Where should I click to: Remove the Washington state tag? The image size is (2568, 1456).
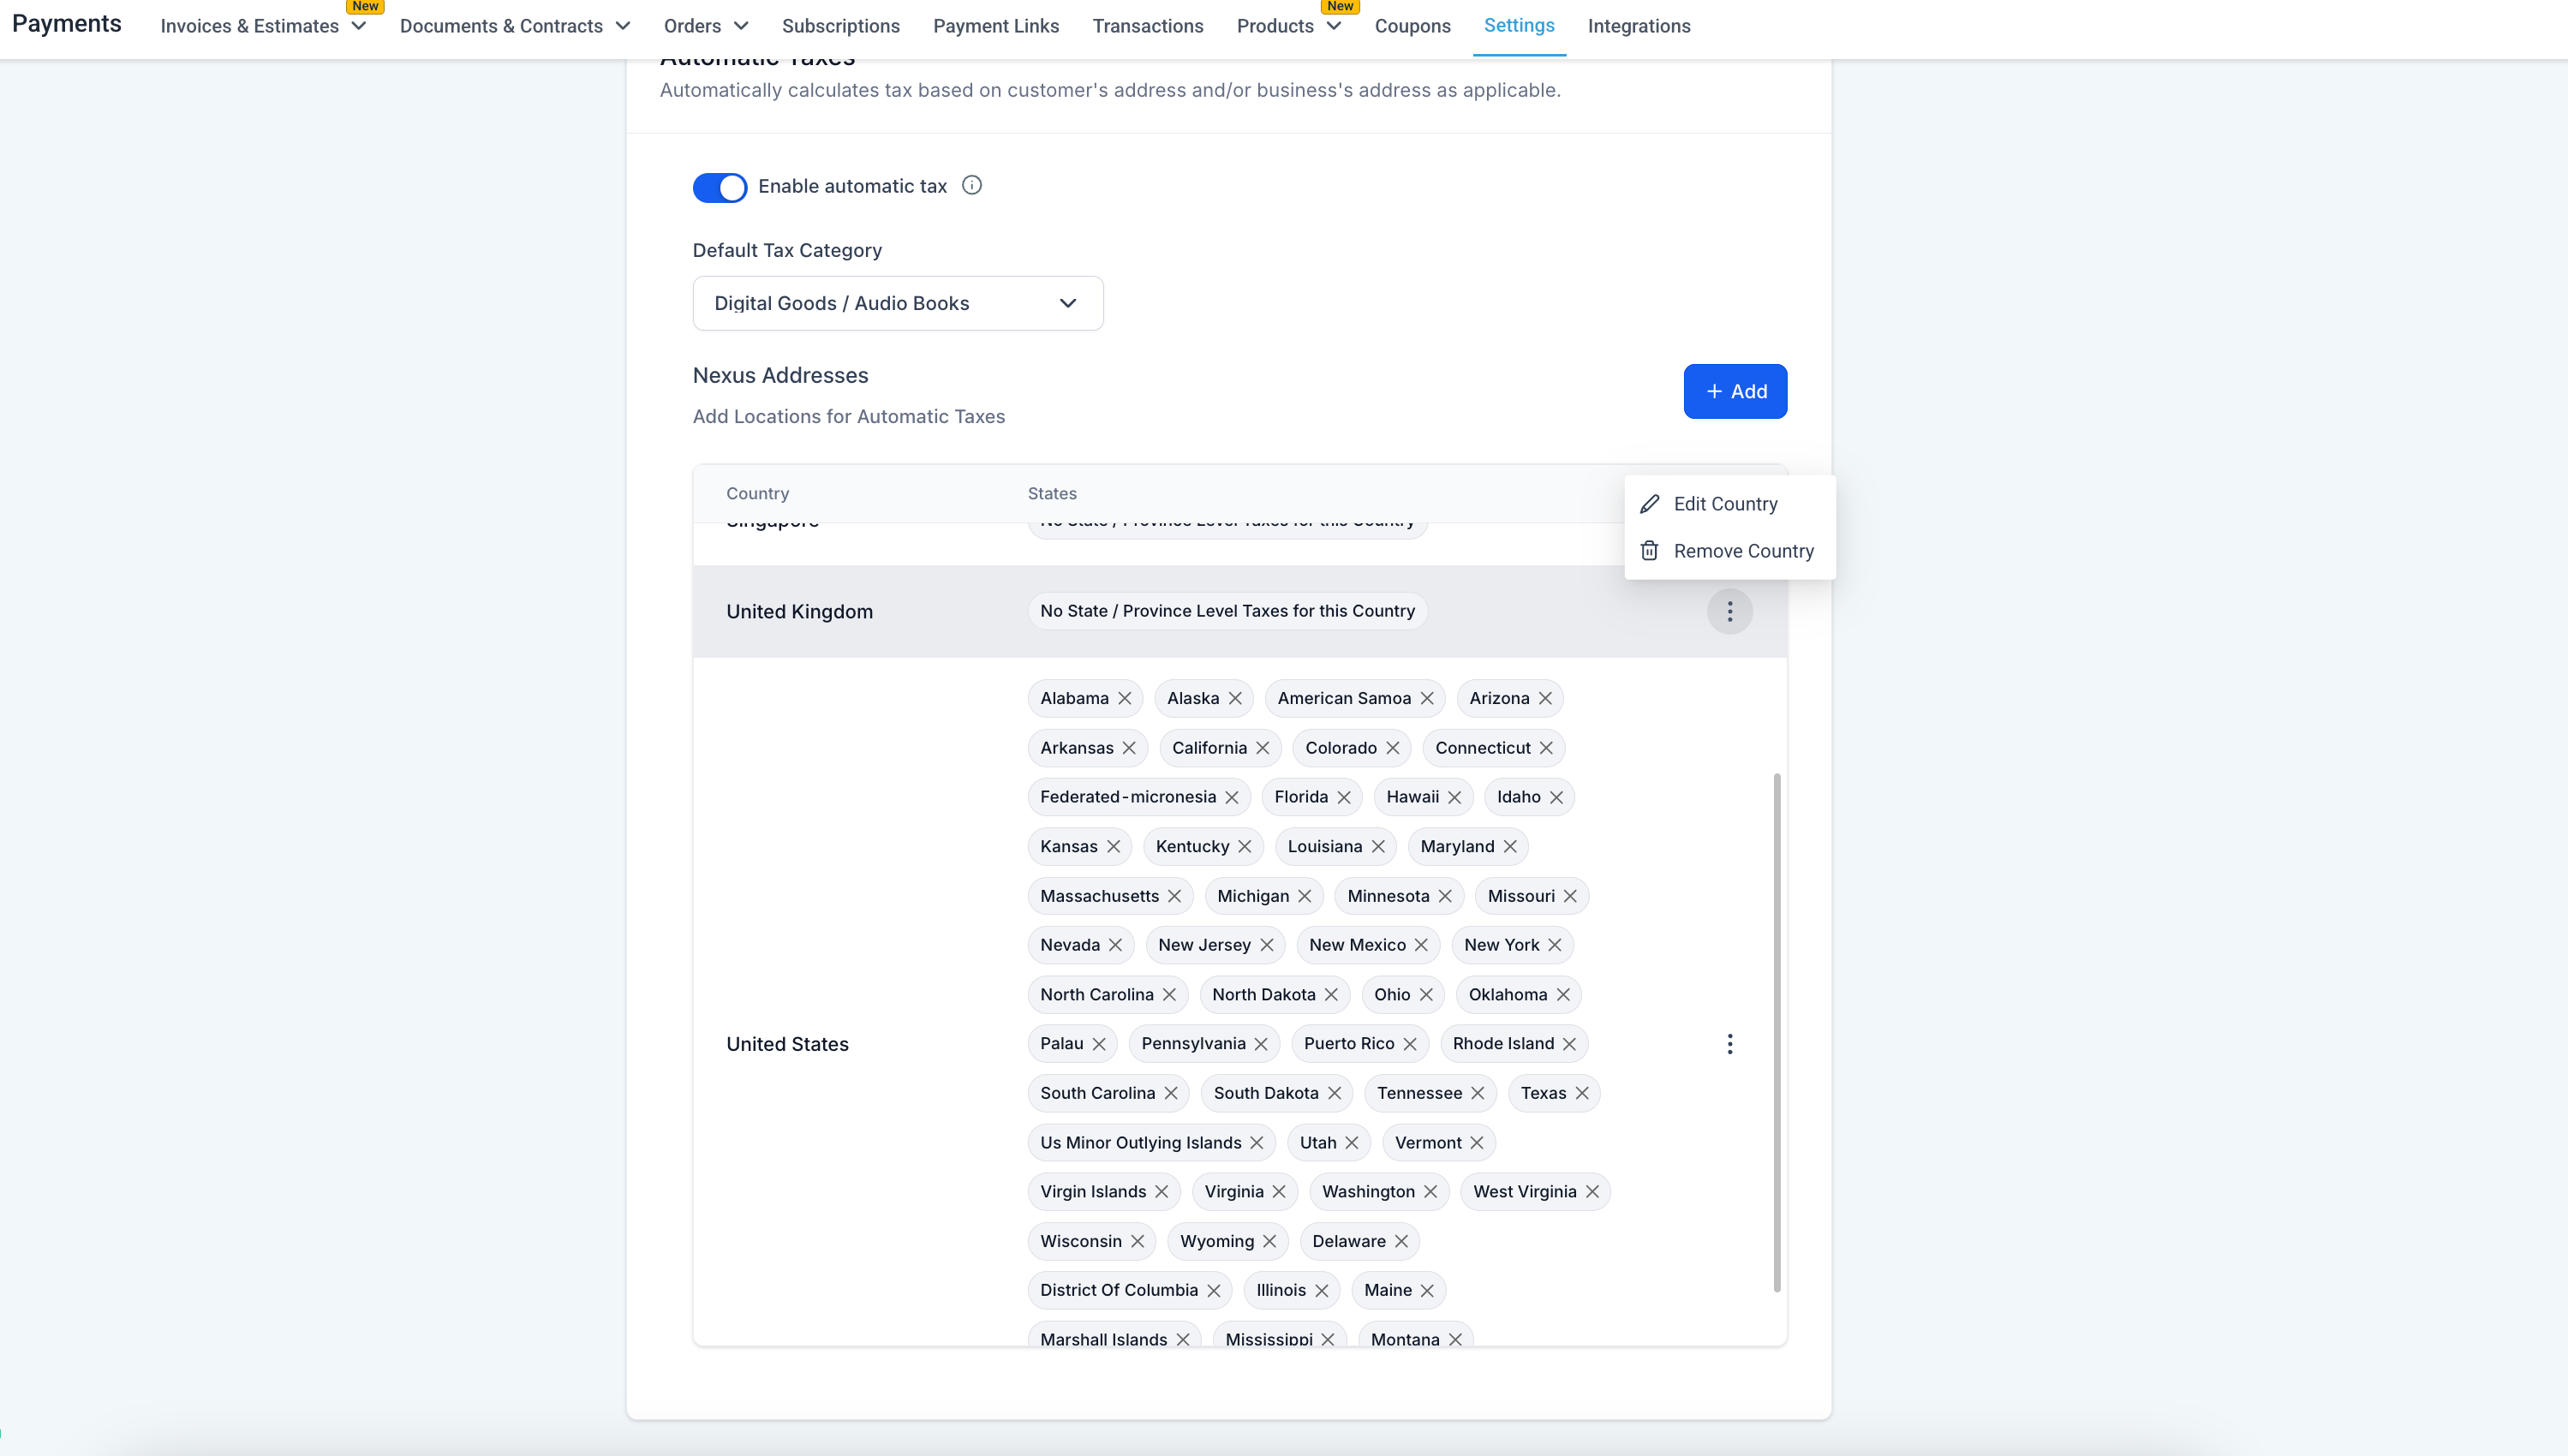(x=1431, y=1192)
